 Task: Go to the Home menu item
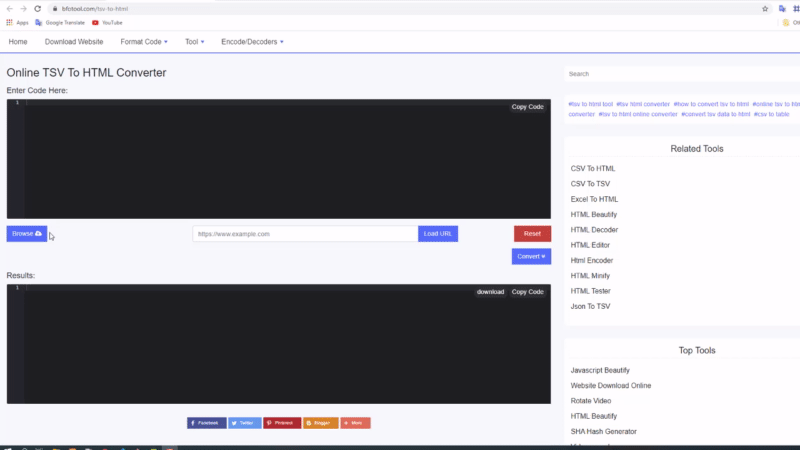pos(18,42)
